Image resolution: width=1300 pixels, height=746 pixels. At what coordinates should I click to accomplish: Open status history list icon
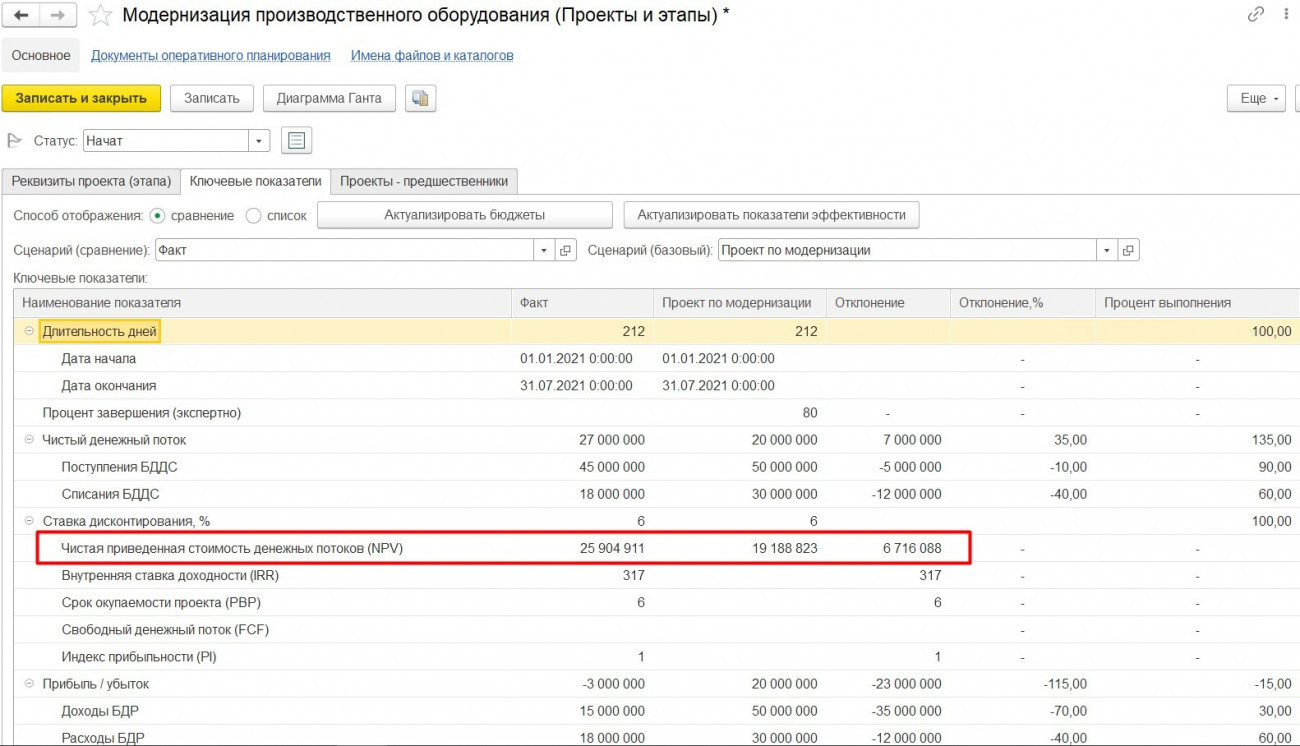pos(296,141)
